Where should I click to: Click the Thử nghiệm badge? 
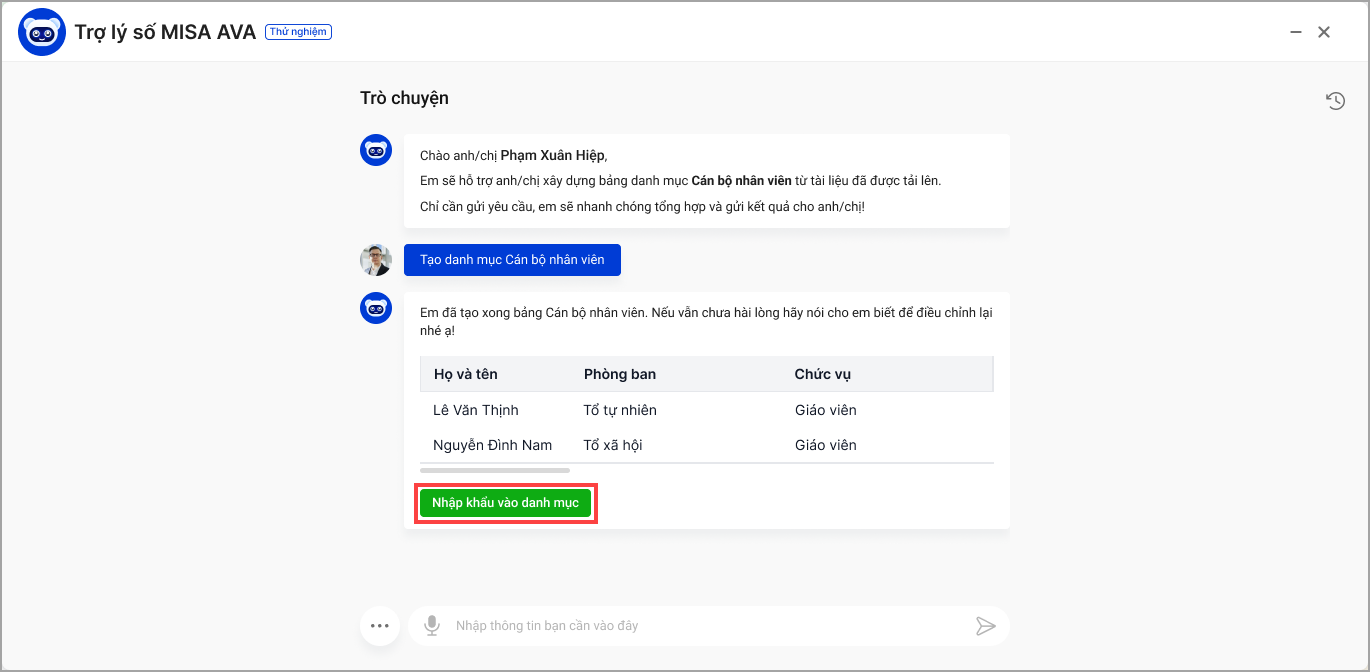(298, 32)
